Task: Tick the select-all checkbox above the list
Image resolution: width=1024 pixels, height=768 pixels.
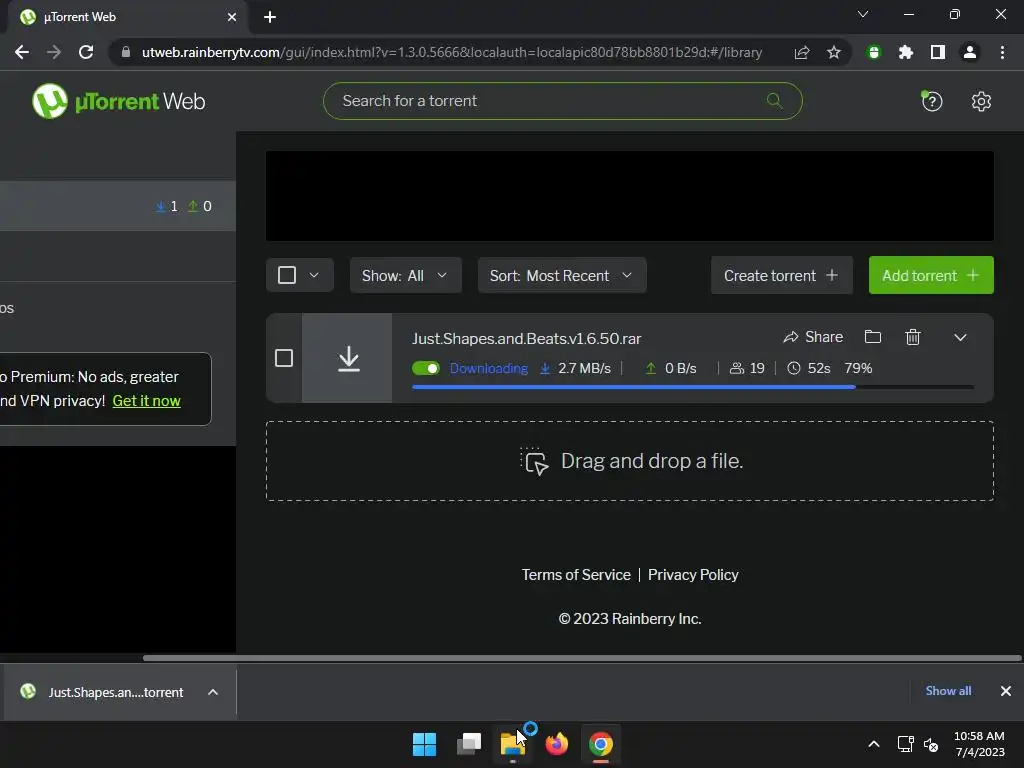Action: click(287, 275)
